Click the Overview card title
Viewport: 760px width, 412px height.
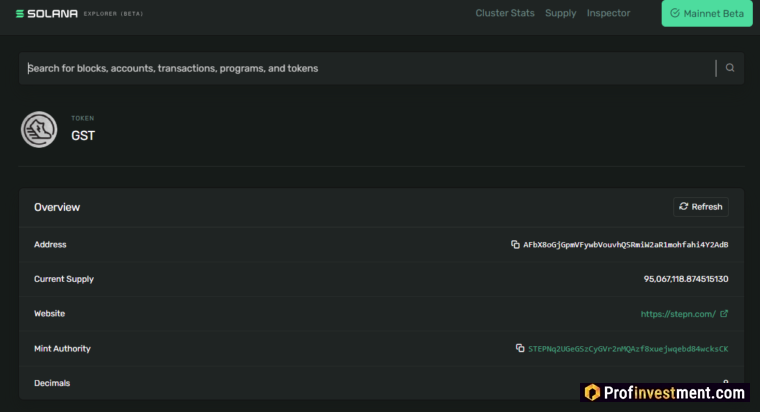click(x=57, y=207)
